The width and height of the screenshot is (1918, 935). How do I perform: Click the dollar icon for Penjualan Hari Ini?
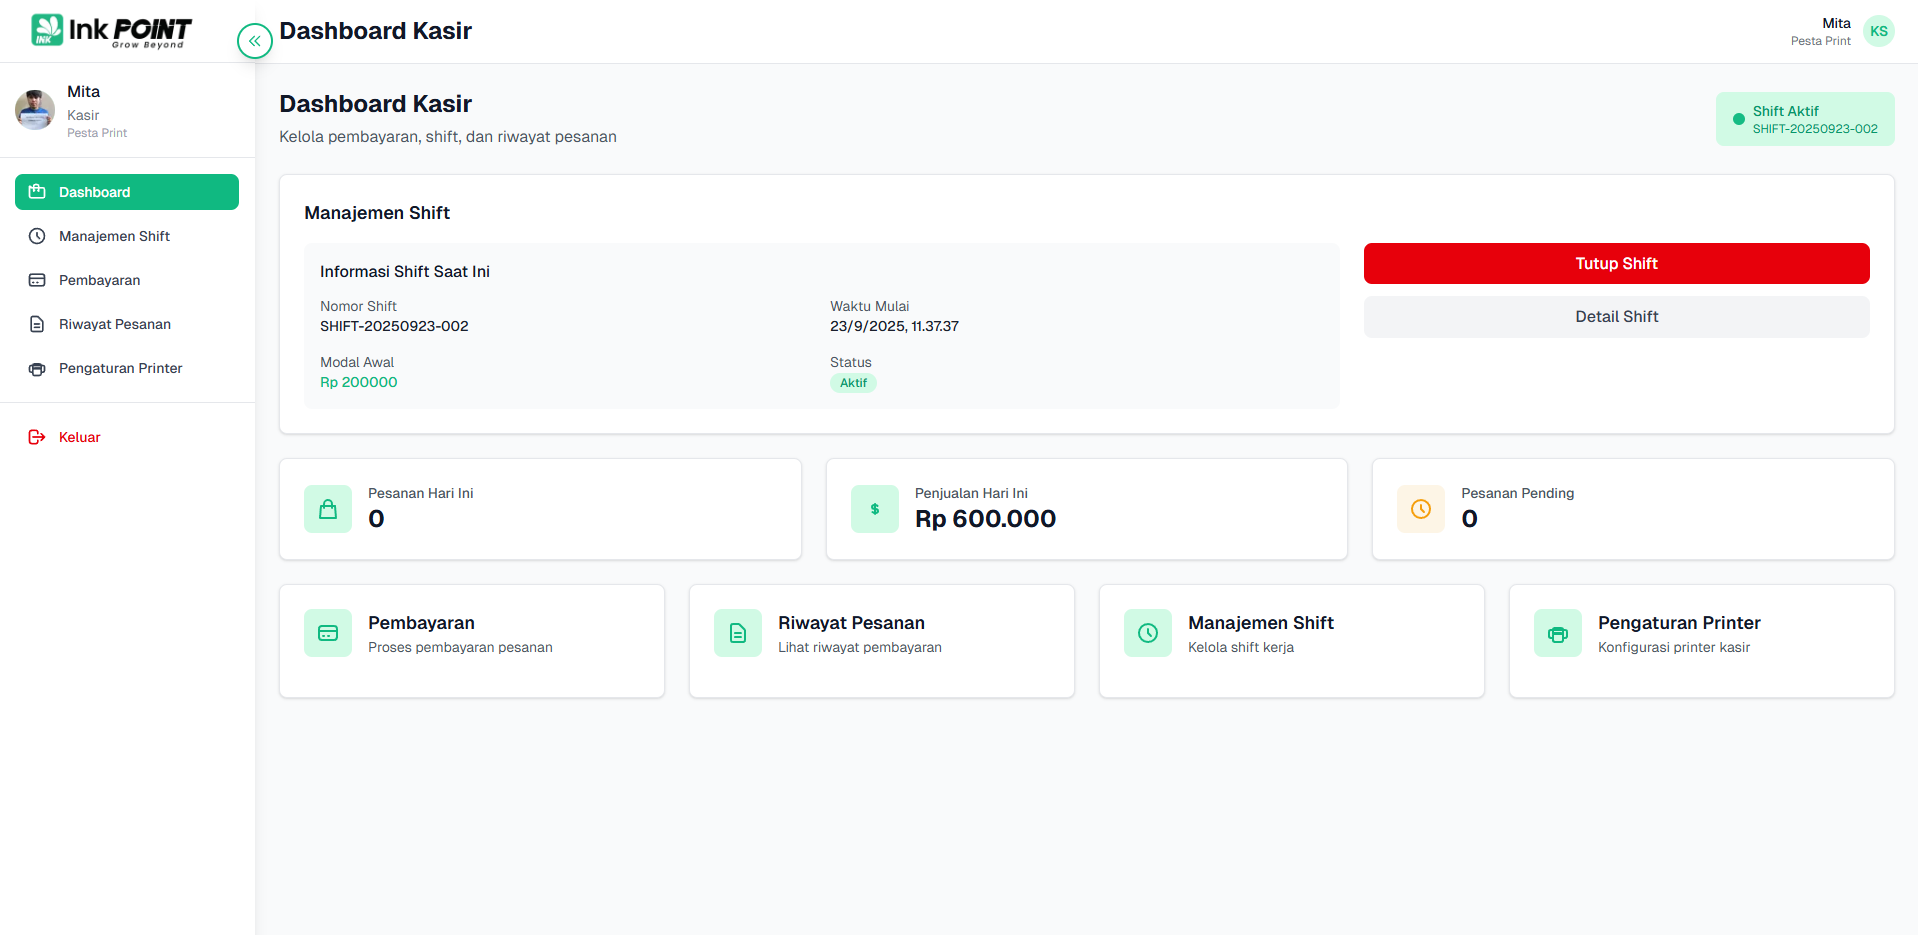tap(874, 509)
